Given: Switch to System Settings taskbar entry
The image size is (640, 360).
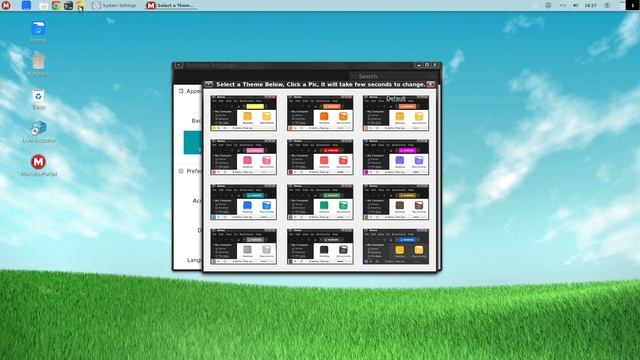Looking at the screenshot, I should pyautogui.click(x=115, y=5).
